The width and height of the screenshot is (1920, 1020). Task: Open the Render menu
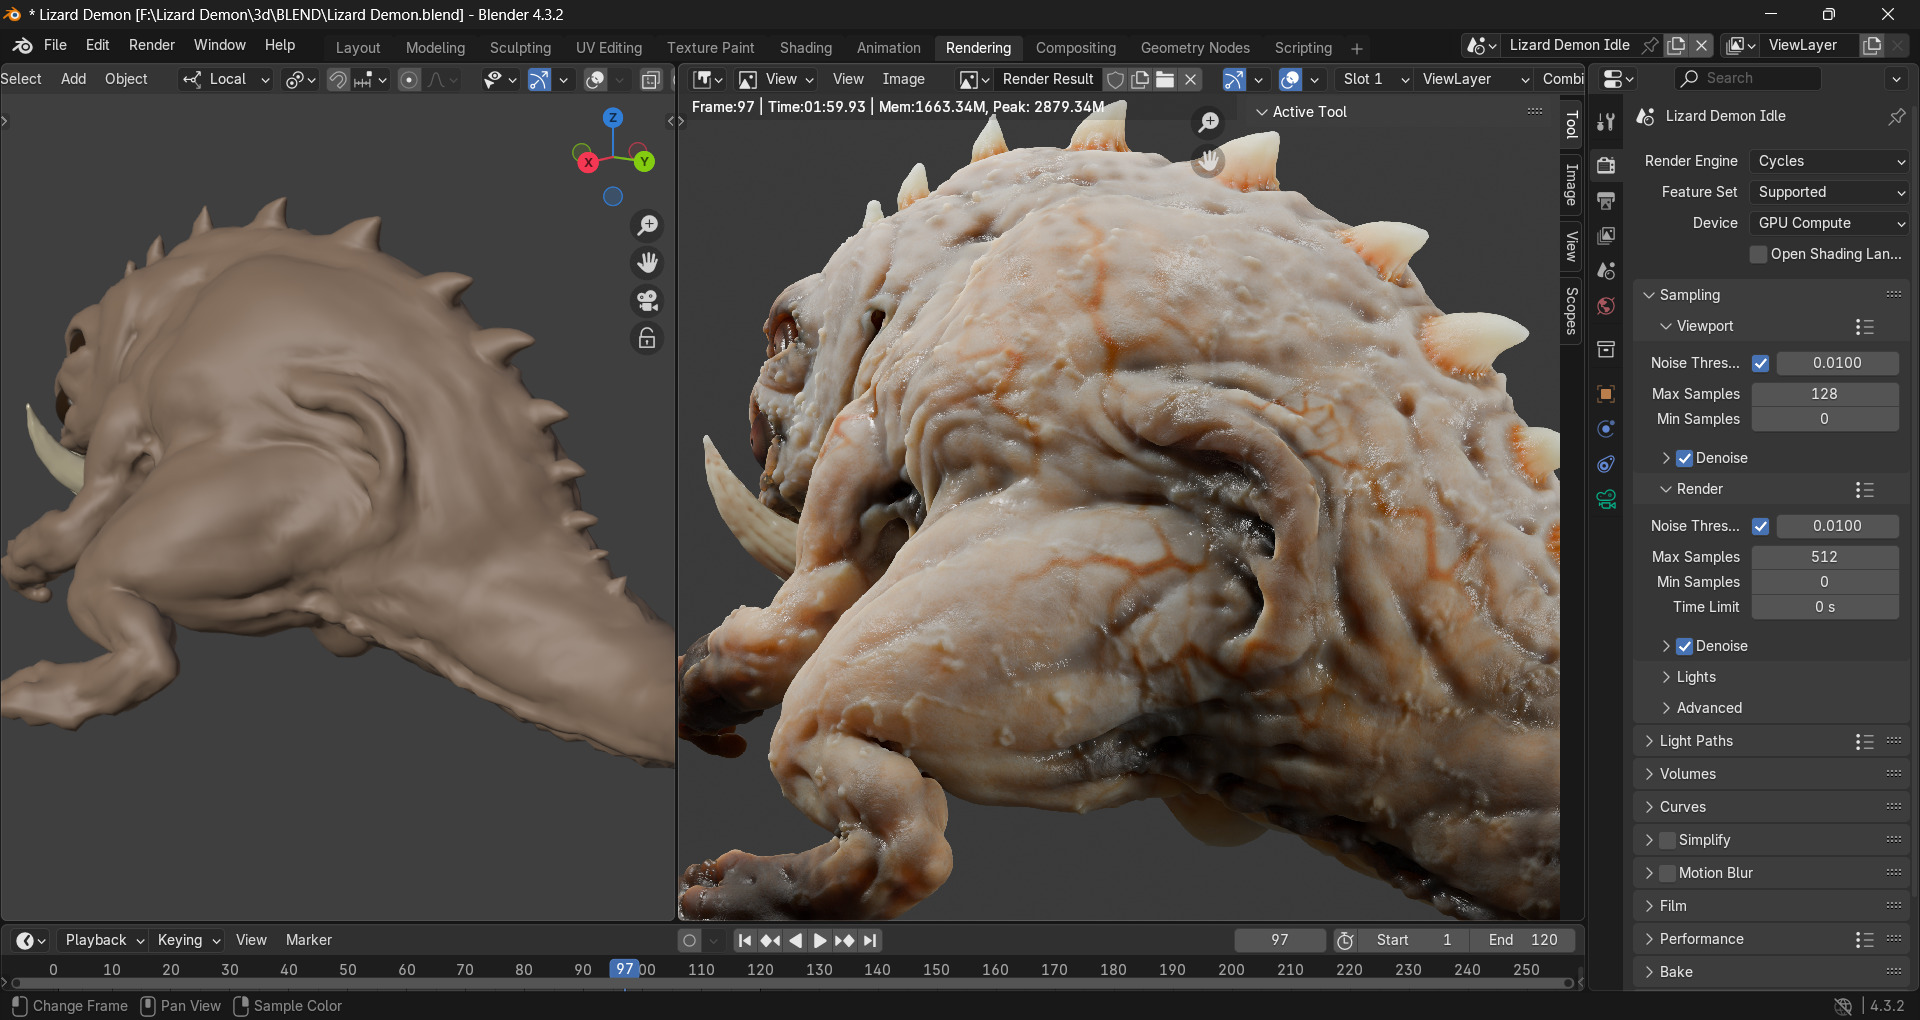coord(152,45)
